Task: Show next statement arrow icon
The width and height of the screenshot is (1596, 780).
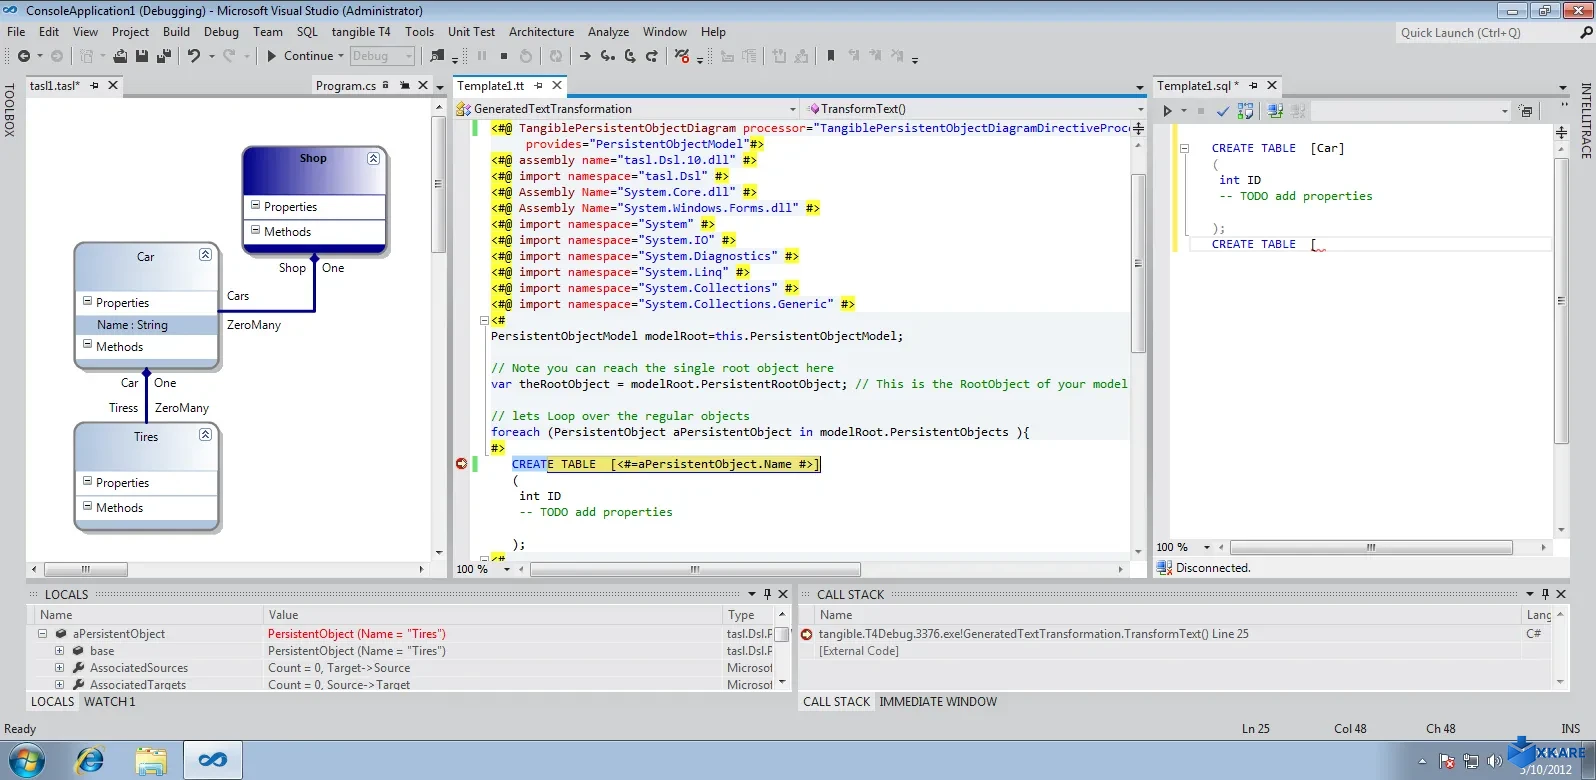Action: point(585,56)
